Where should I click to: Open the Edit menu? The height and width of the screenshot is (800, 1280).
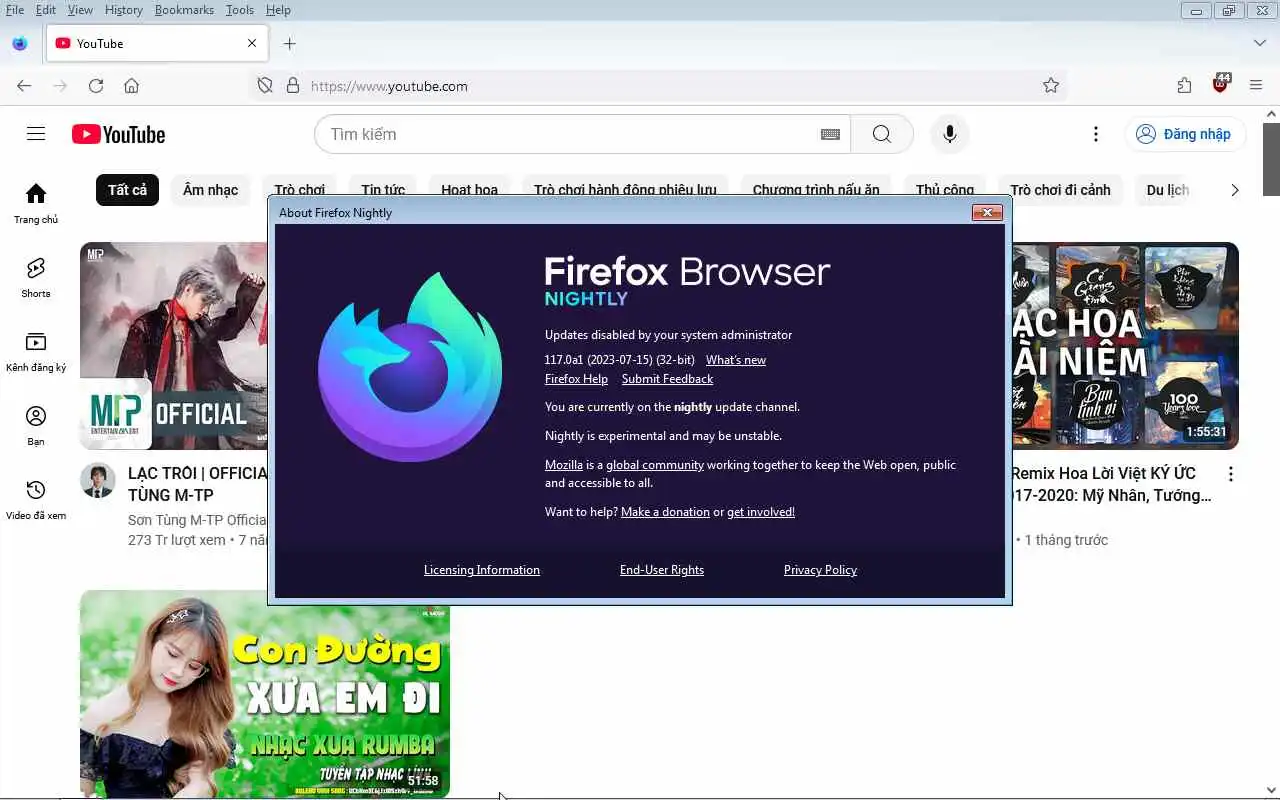click(x=46, y=10)
